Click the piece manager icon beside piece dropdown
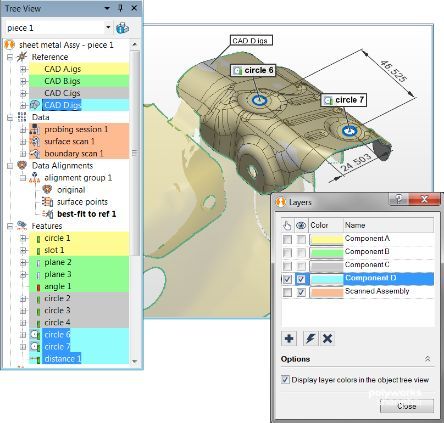The width and height of the screenshot is (444, 423). click(122, 28)
